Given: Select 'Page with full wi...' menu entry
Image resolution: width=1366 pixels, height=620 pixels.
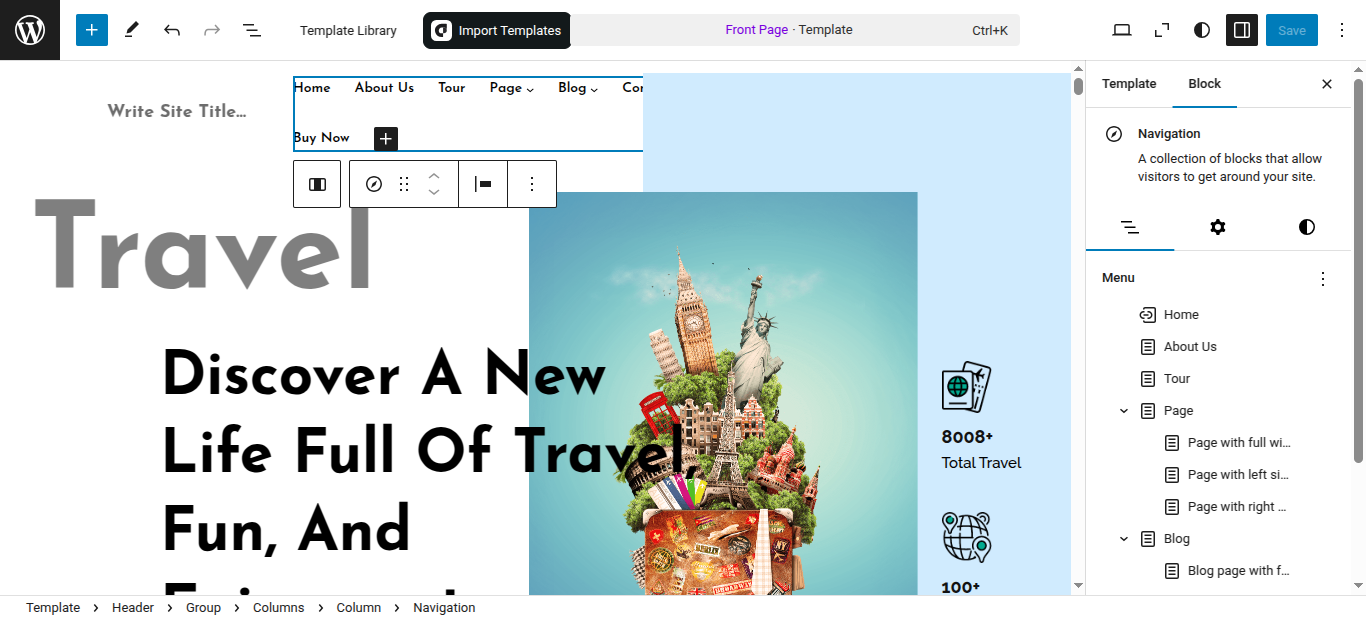Looking at the screenshot, I should click(x=1238, y=443).
